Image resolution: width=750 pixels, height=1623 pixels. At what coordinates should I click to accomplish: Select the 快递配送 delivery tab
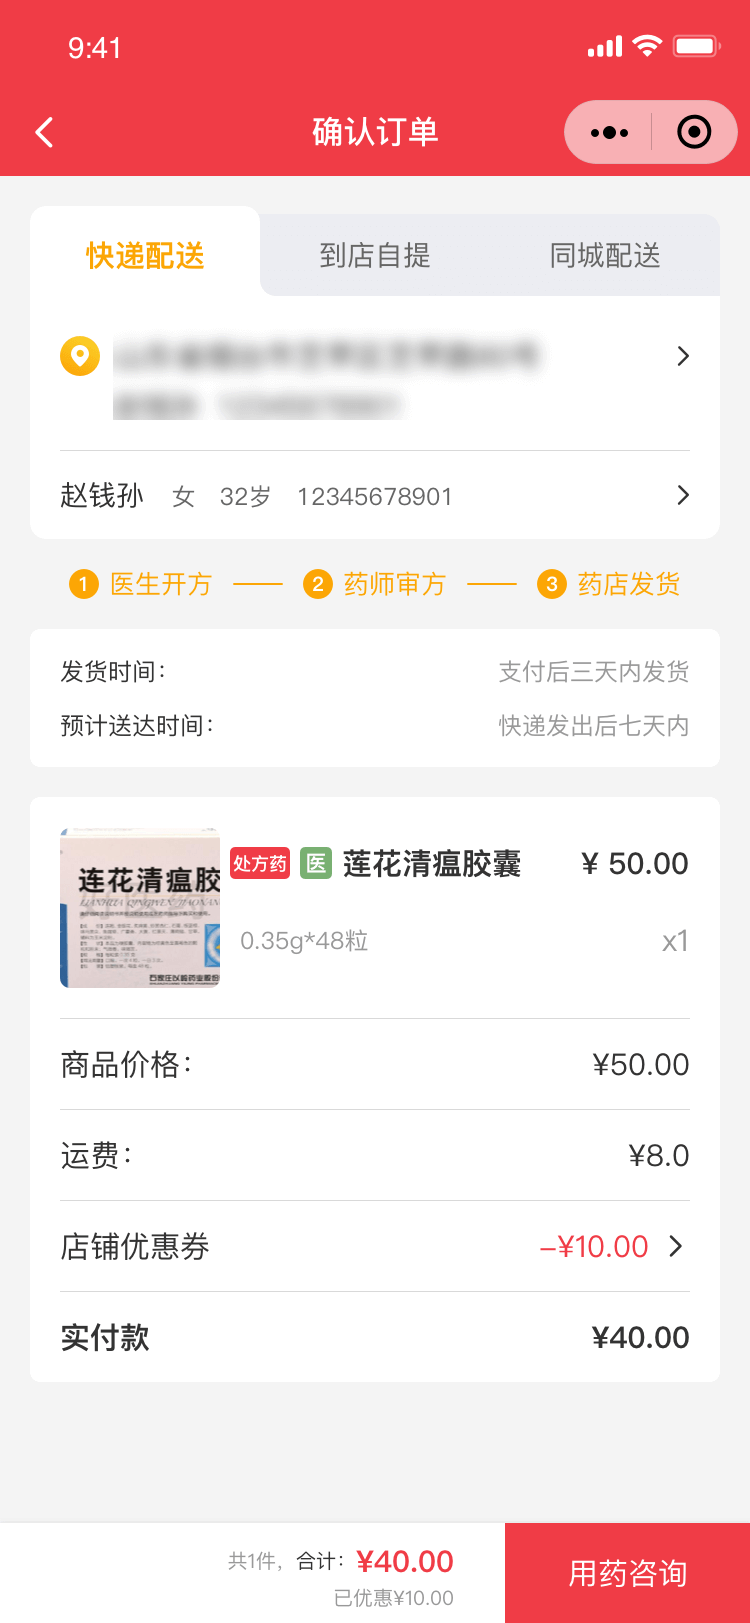(145, 256)
